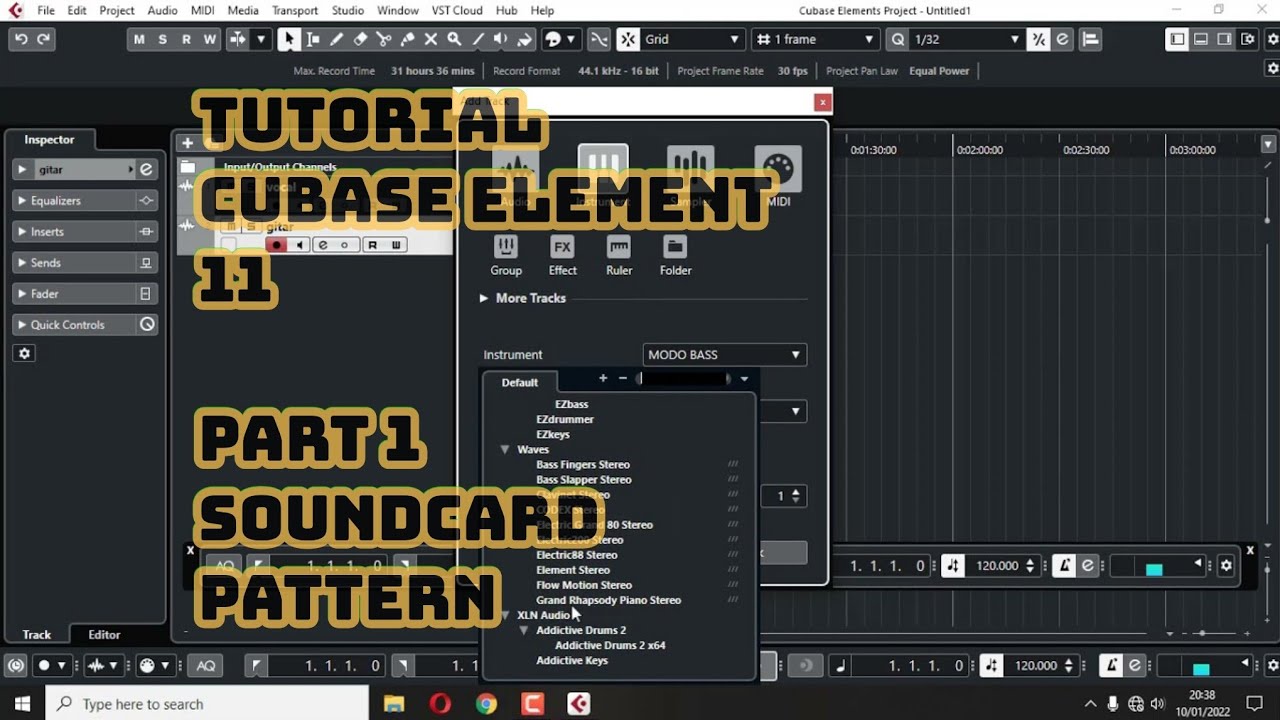This screenshot has height=720, width=1280.
Task: Open the Grid snap type dropdown
Action: click(693, 39)
